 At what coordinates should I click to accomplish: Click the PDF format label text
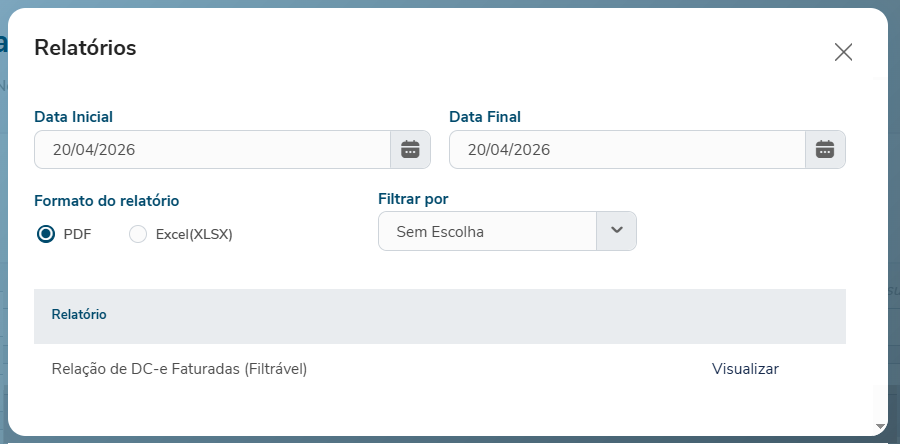coord(77,234)
